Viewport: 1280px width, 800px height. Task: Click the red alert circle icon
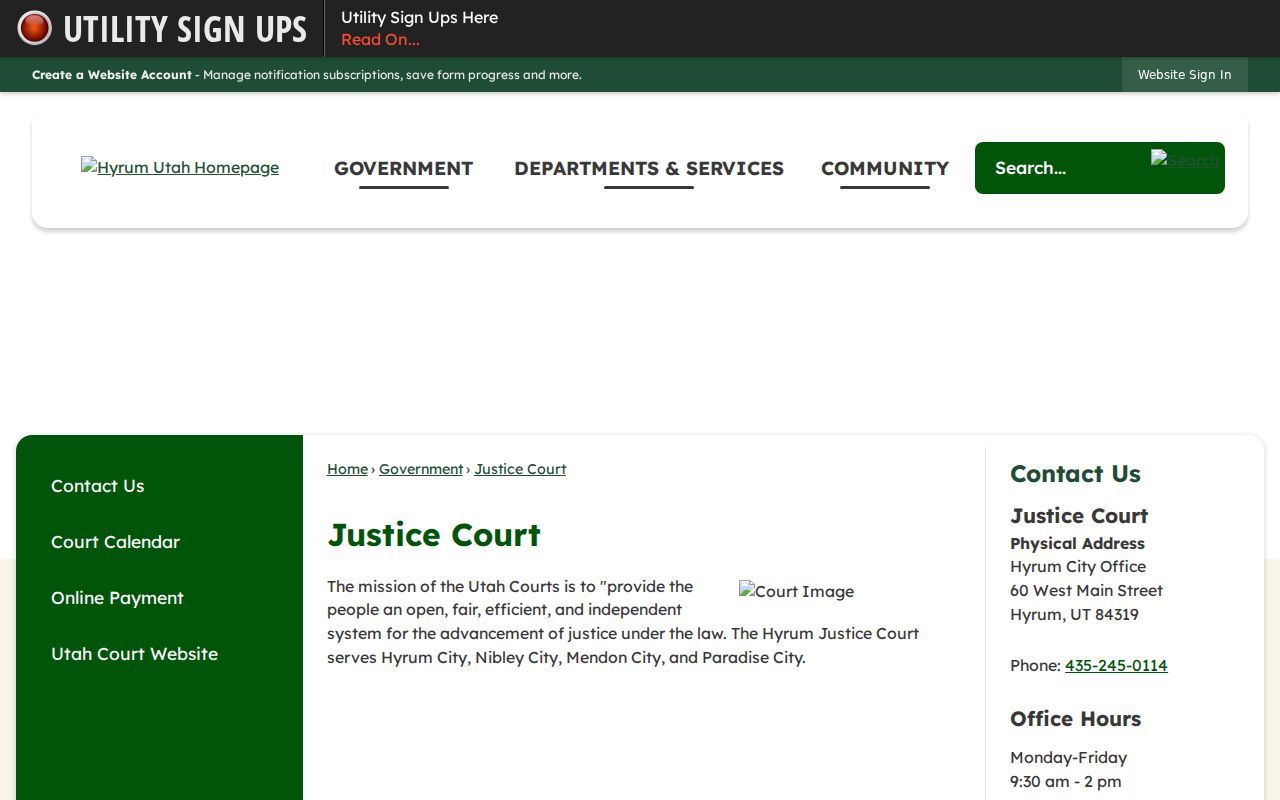coord(34,28)
